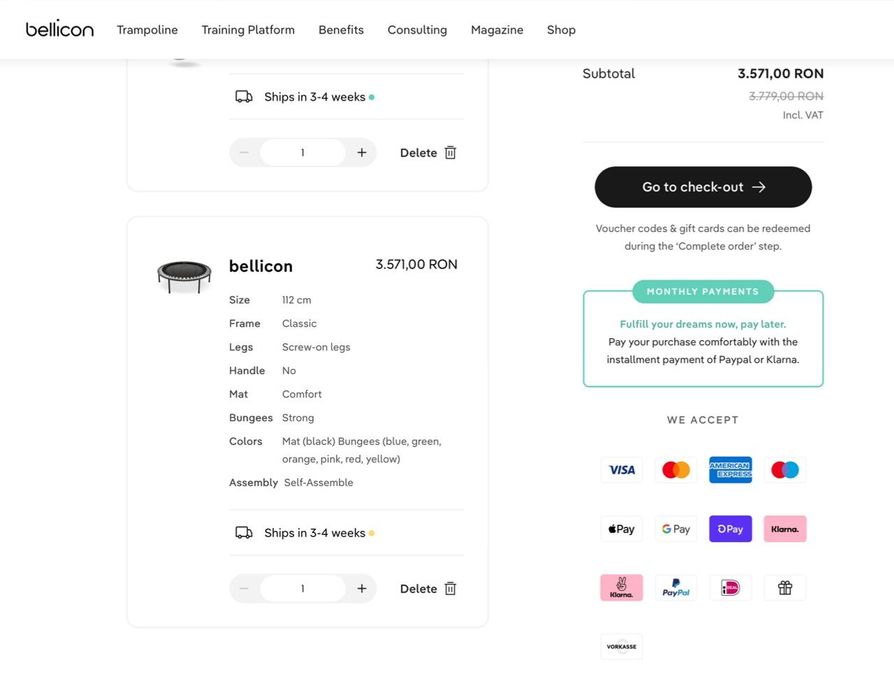Click the bellicon logo

click(x=60, y=30)
